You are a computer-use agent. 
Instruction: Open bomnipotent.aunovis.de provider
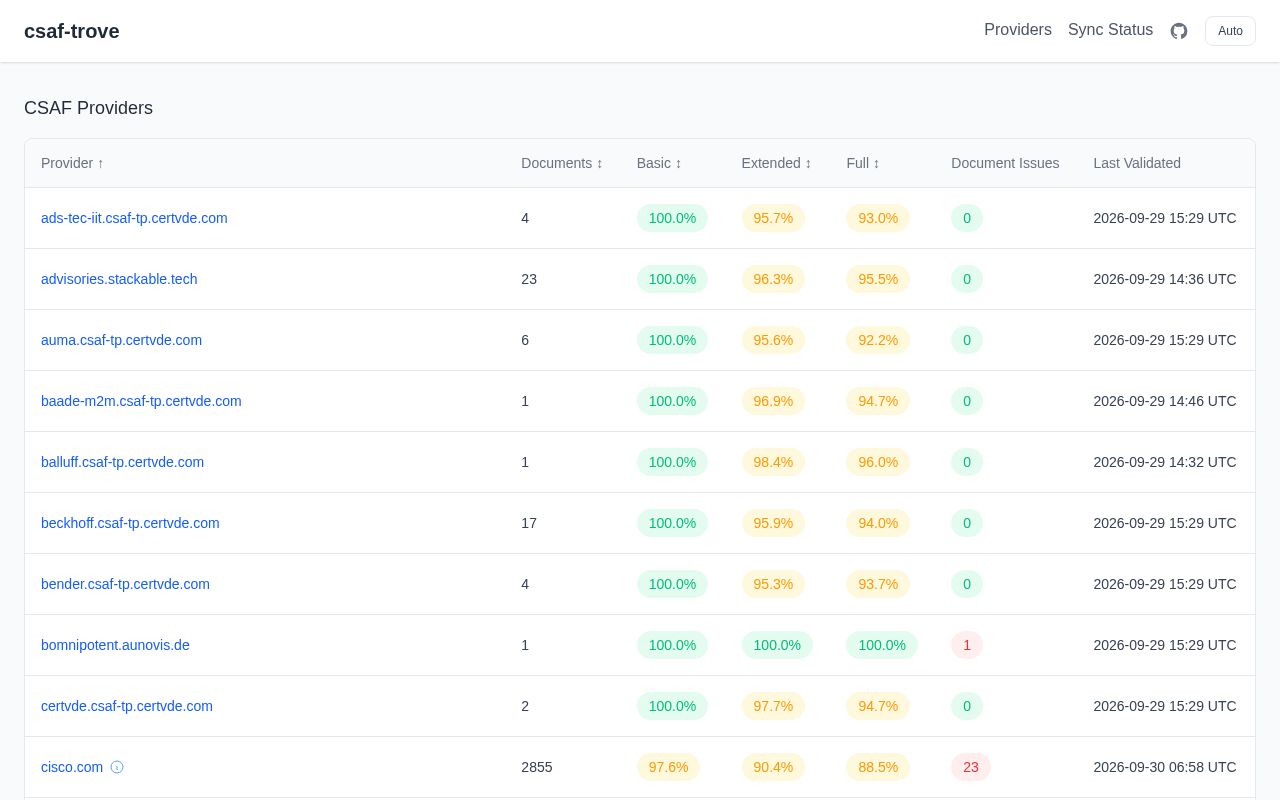coord(115,645)
